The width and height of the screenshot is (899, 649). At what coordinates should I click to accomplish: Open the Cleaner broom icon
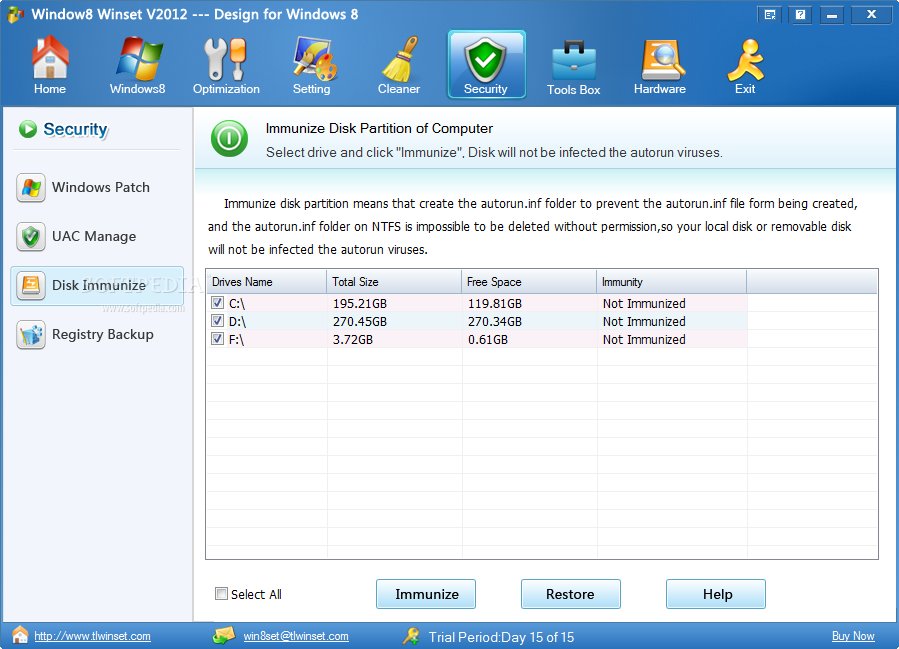[x=400, y=58]
